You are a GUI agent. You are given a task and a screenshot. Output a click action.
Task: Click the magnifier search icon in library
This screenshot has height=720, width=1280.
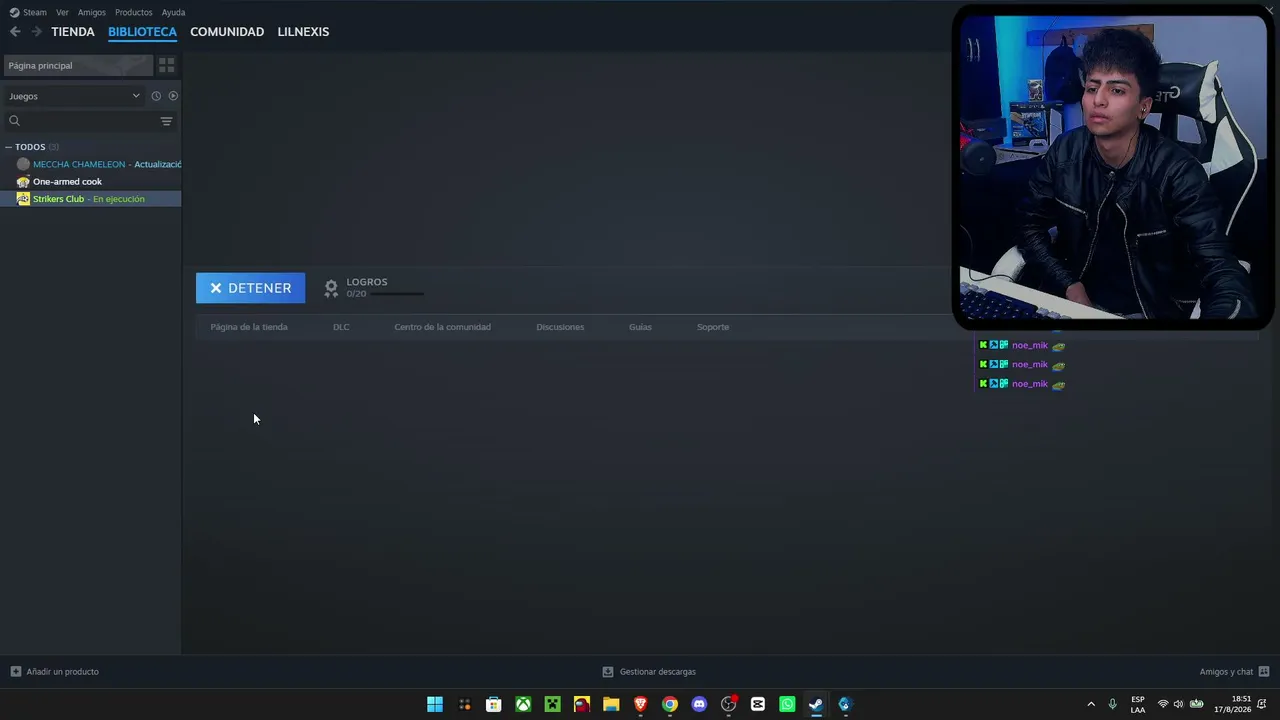pyautogui.click(x=14, y=121)
